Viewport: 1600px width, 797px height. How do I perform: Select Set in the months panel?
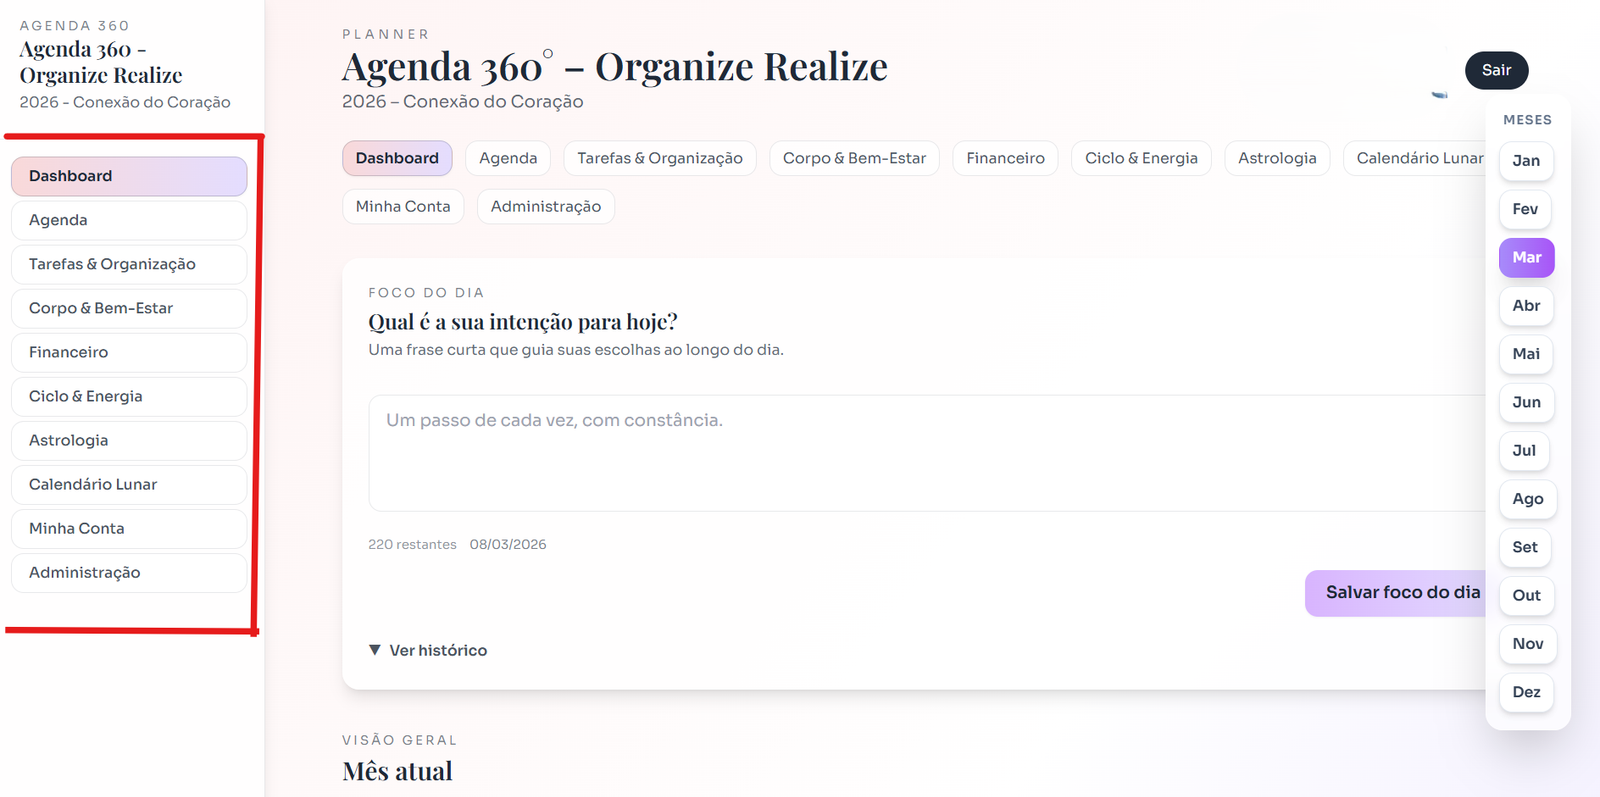[x=1525, y=547]
